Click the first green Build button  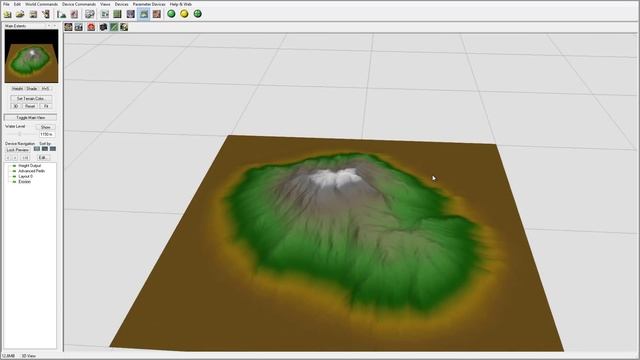[171, 14]
